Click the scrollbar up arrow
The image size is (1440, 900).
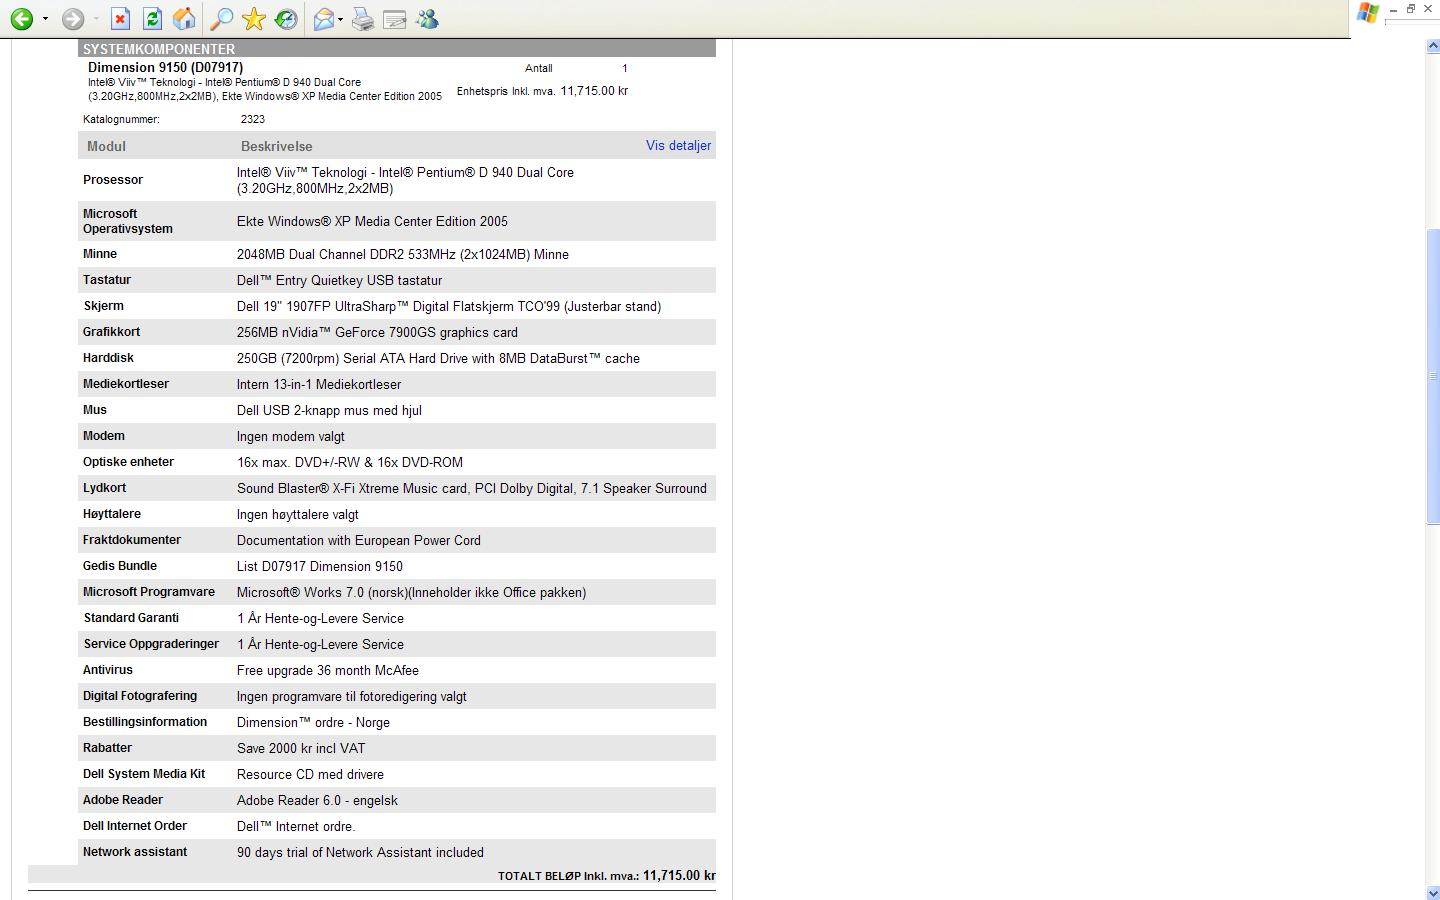(x=1432, y=46)
